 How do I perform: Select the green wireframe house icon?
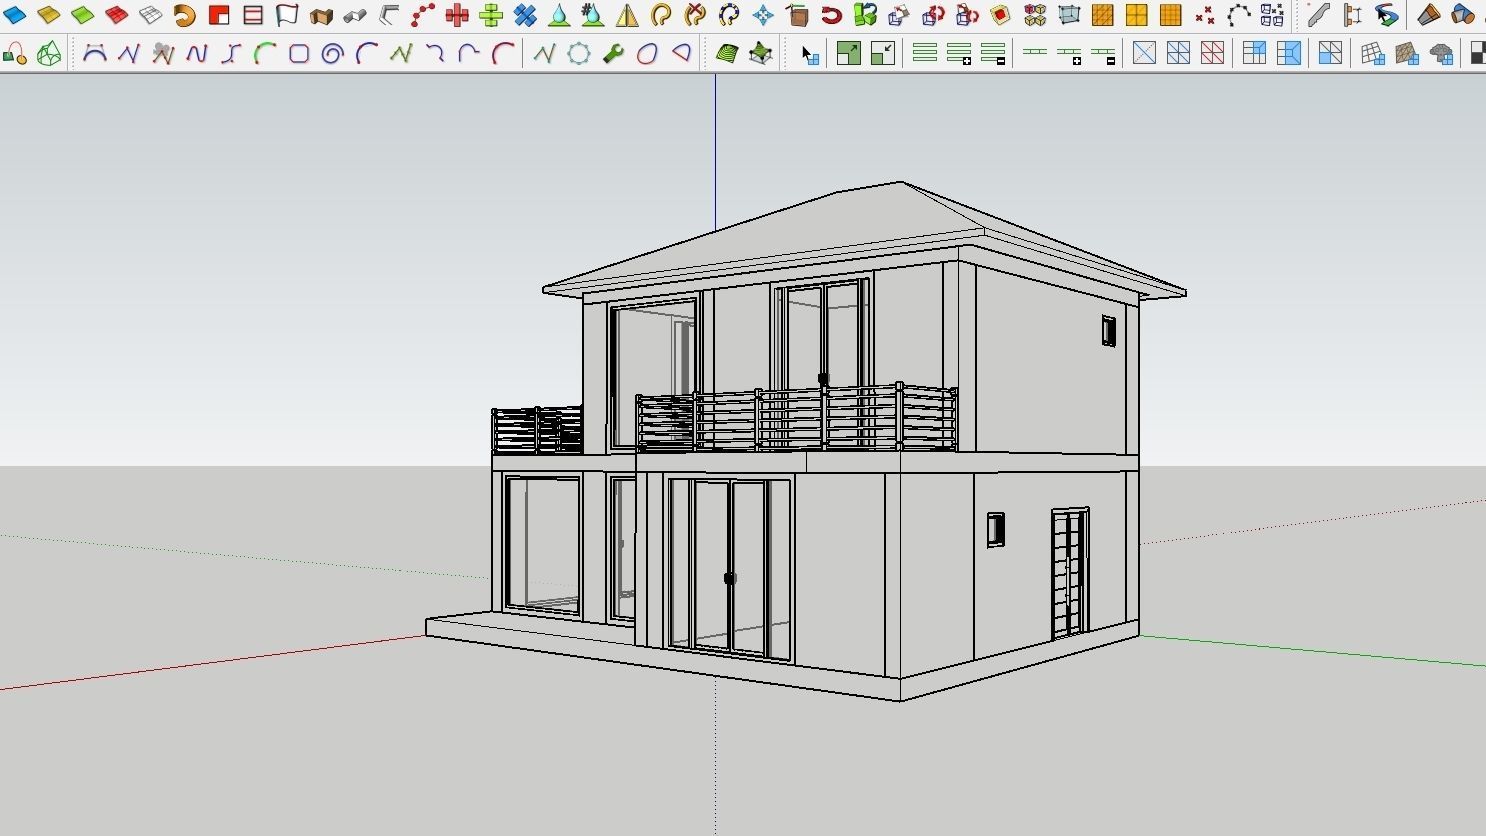[49, 54]
